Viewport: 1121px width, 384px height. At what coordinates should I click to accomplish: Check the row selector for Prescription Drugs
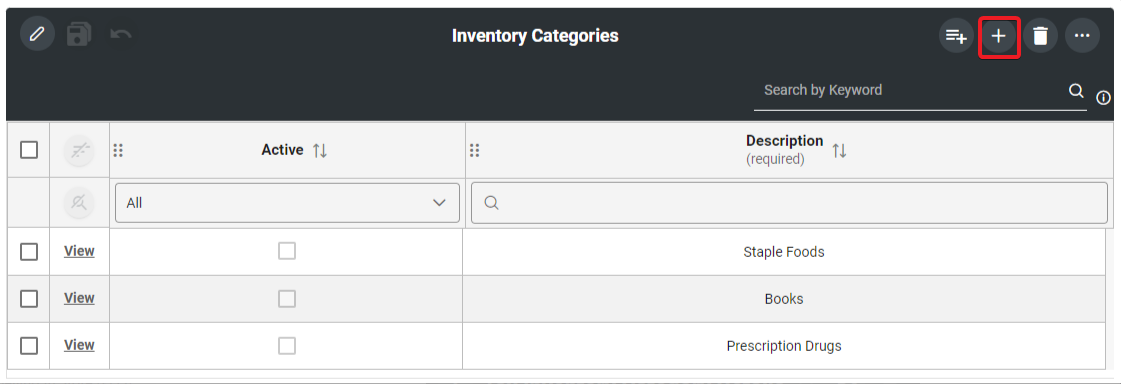[29, 346]
